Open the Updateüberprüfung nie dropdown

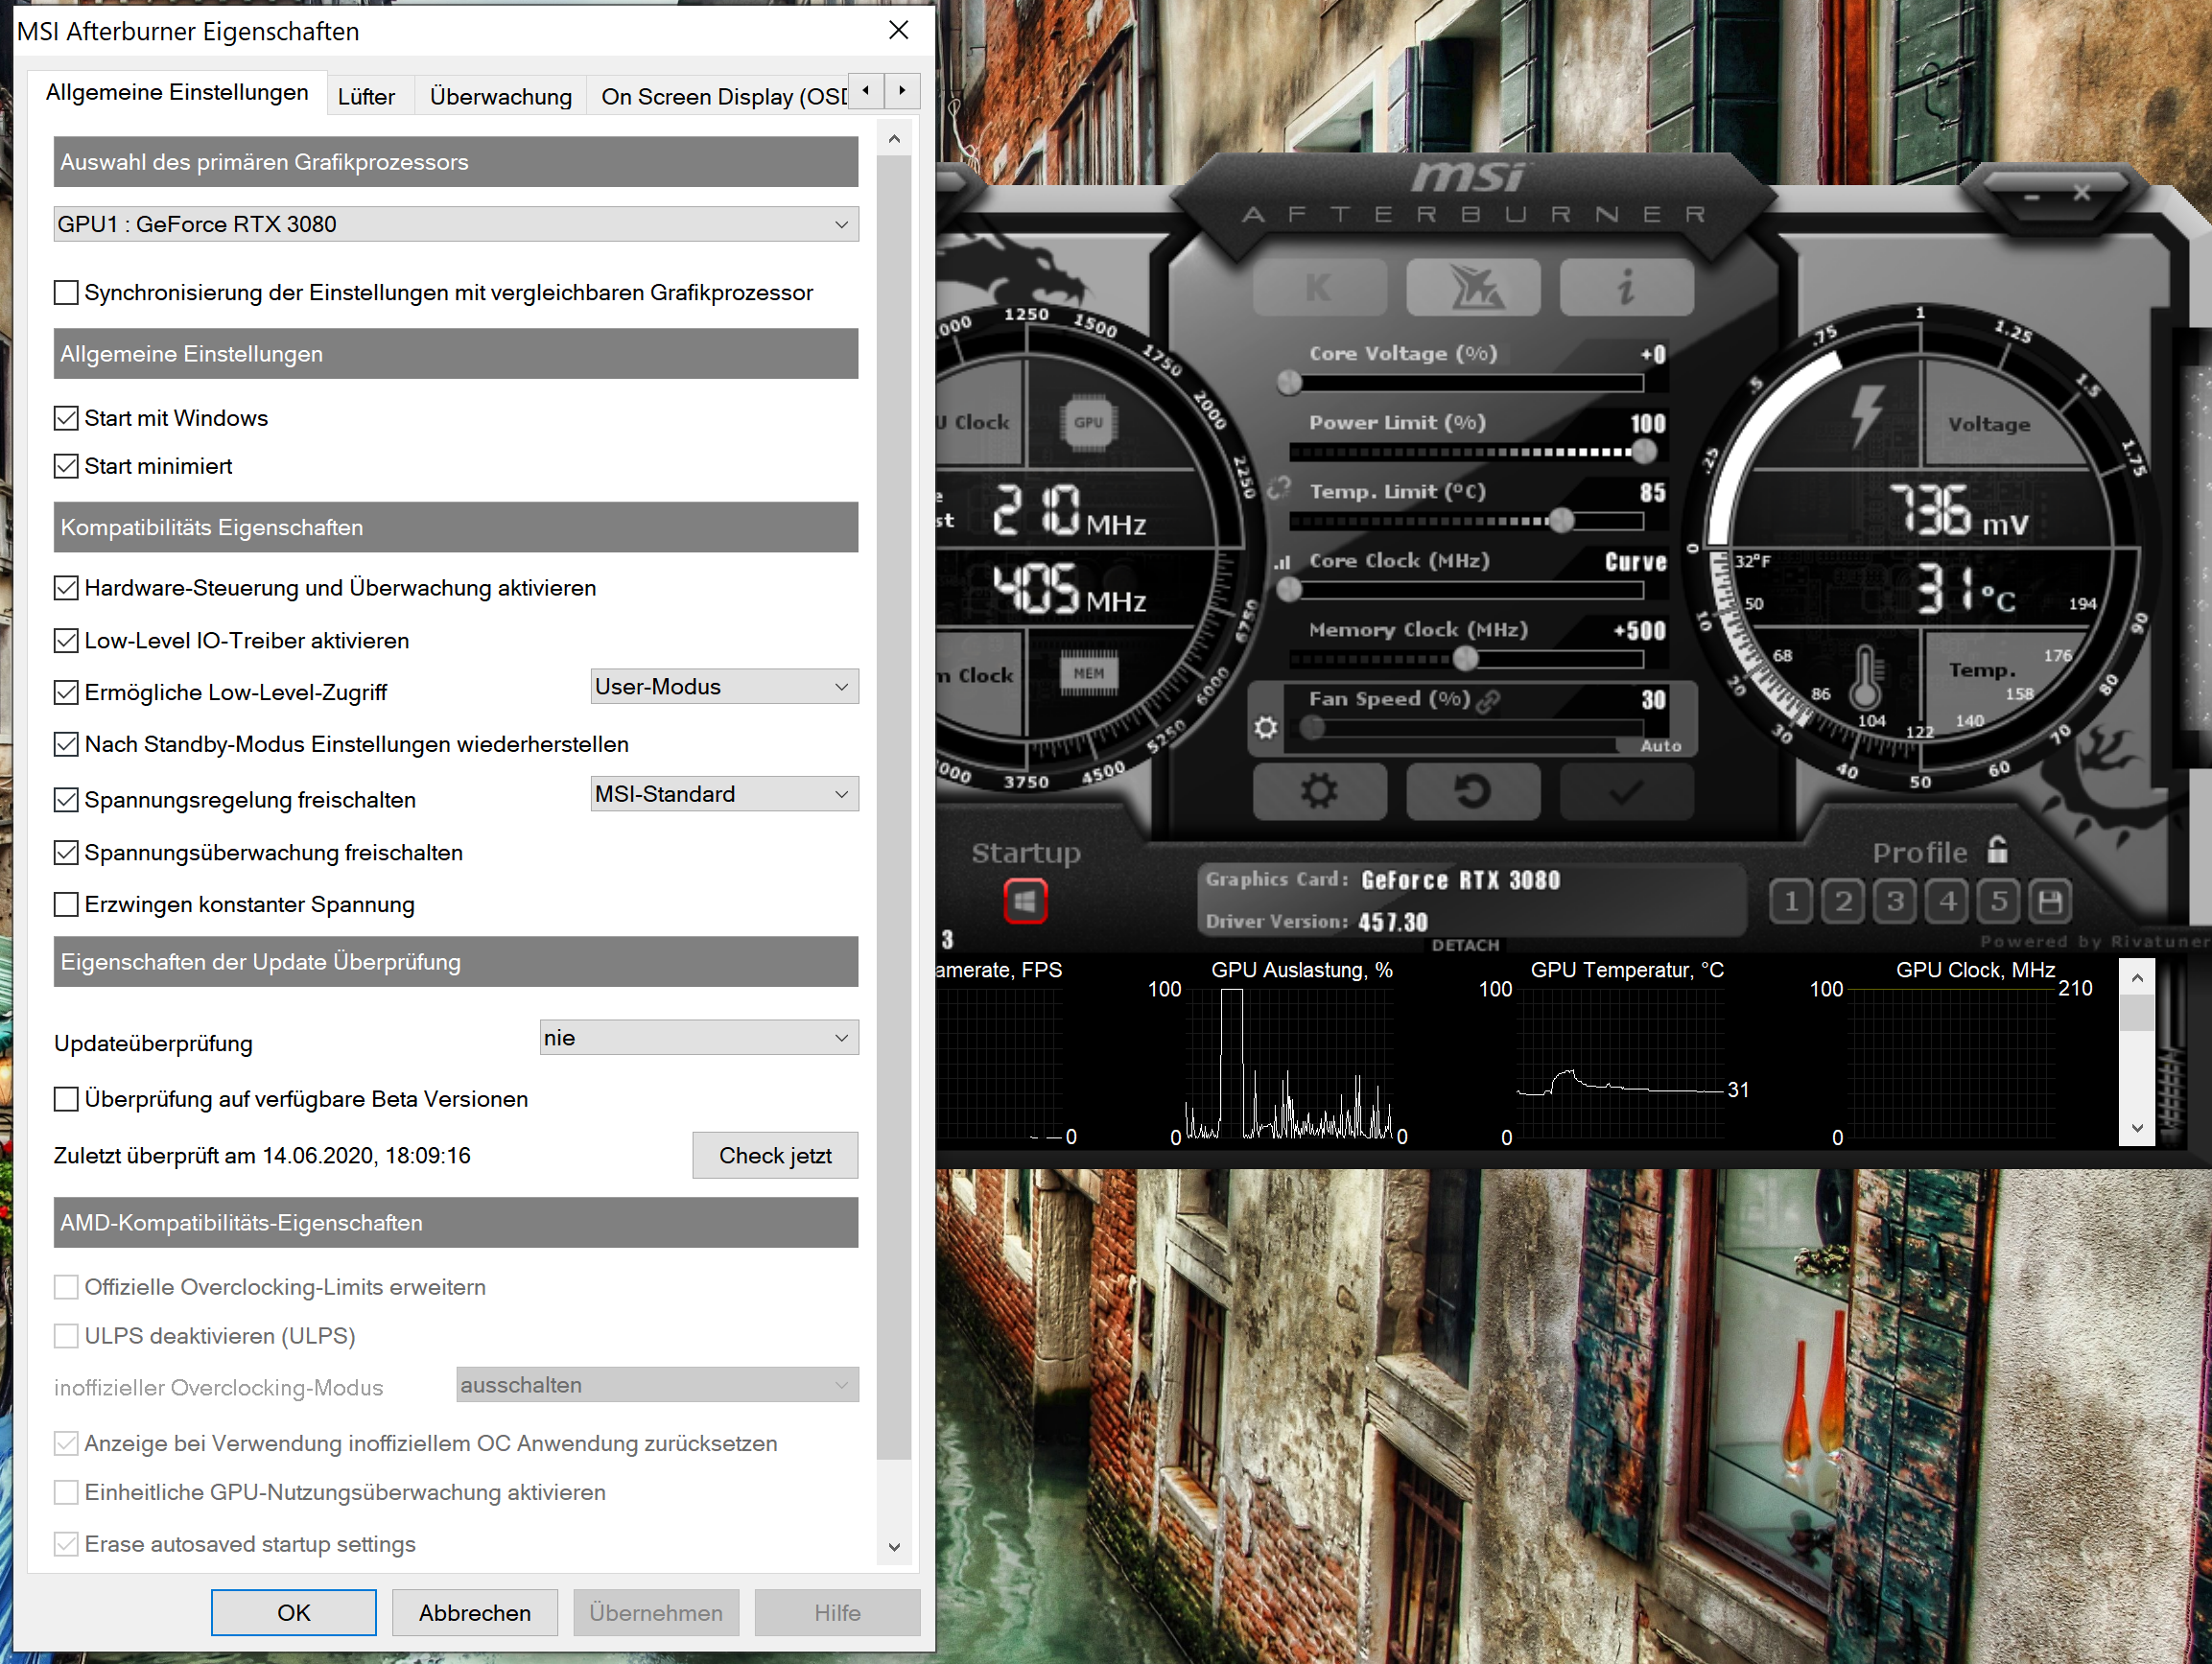[698, 1038]
